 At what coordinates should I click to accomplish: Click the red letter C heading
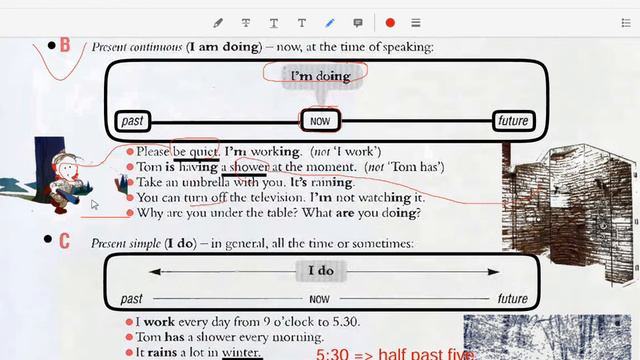(x=64, y=241)
